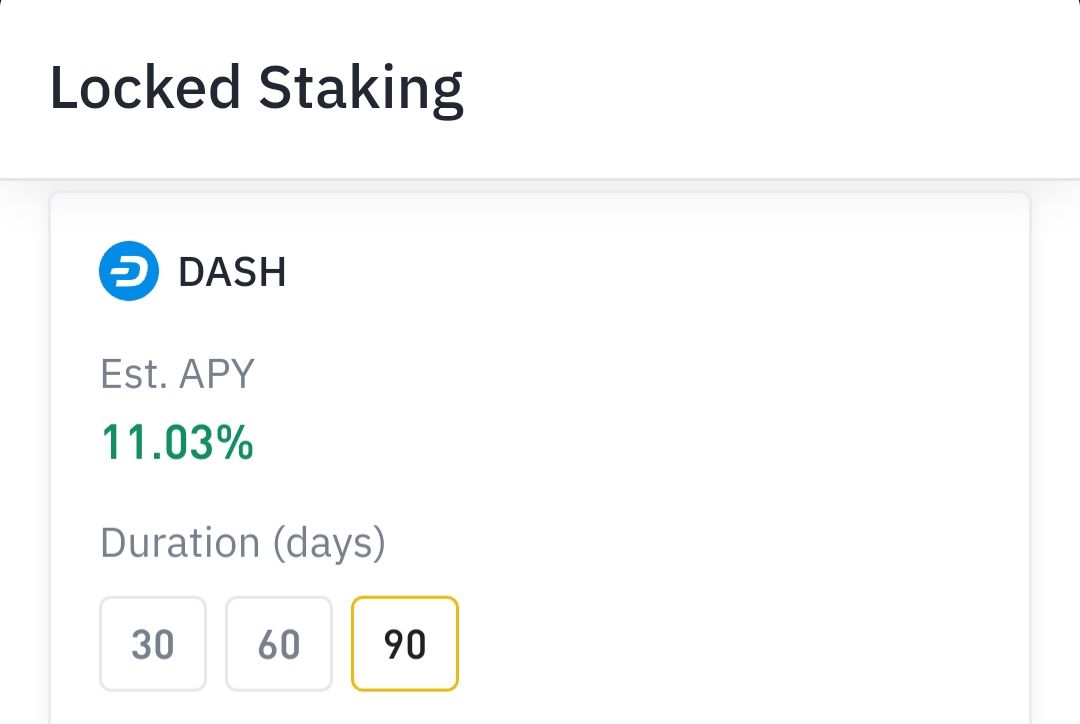Tap the gray 30 button
This screenshot has width=1080, height=724.
(x=153, y=643)
